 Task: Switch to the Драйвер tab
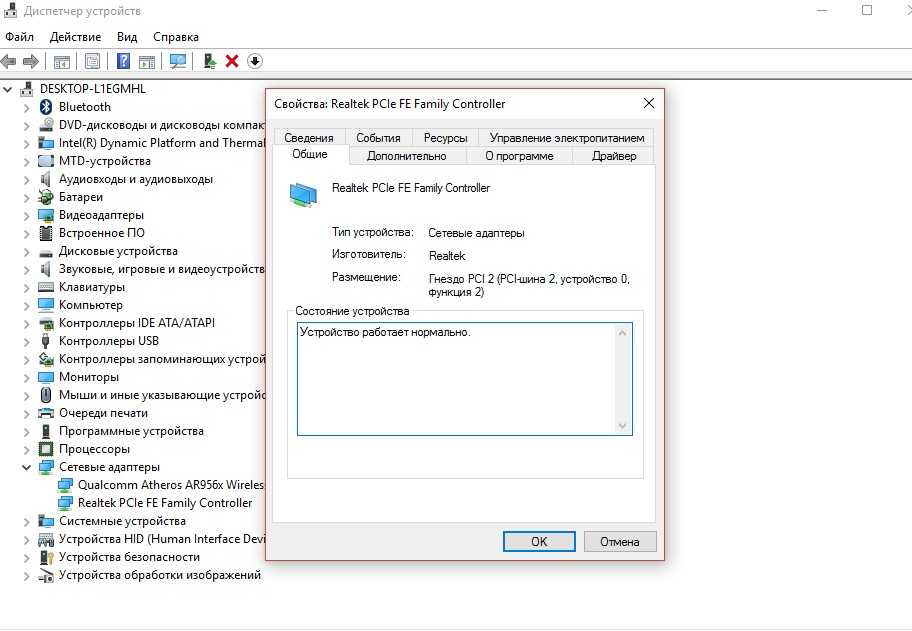click(614, 156)
